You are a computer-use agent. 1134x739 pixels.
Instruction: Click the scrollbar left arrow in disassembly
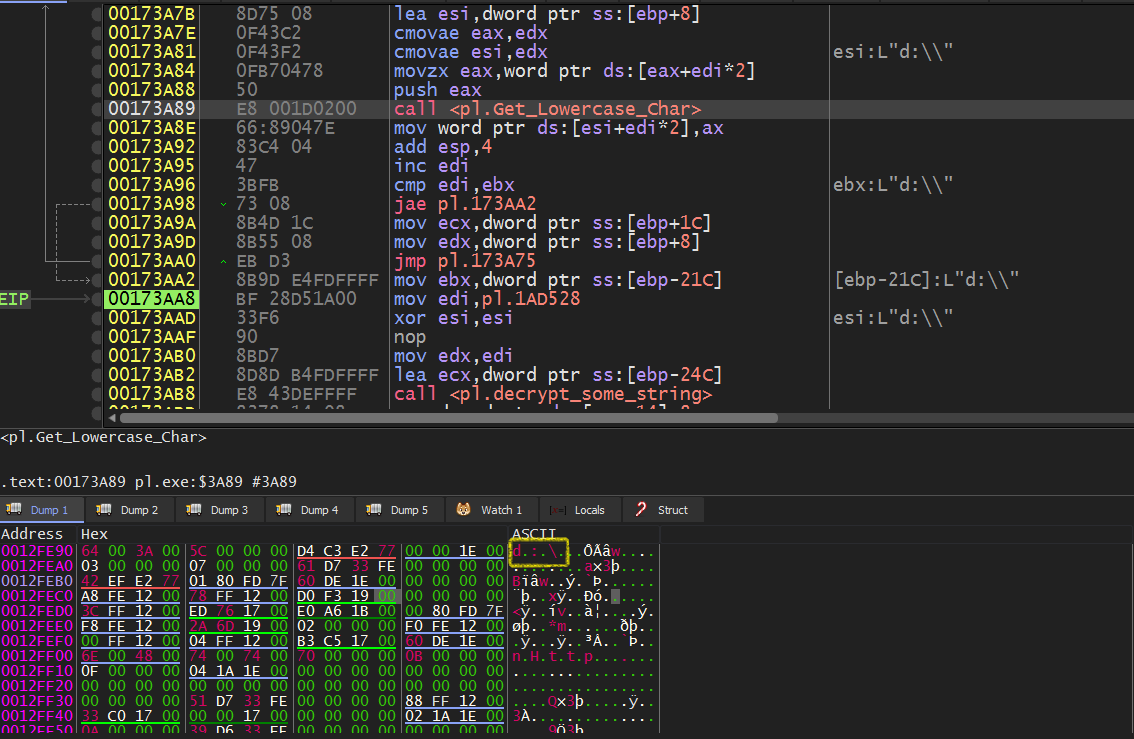click(112, 418)
